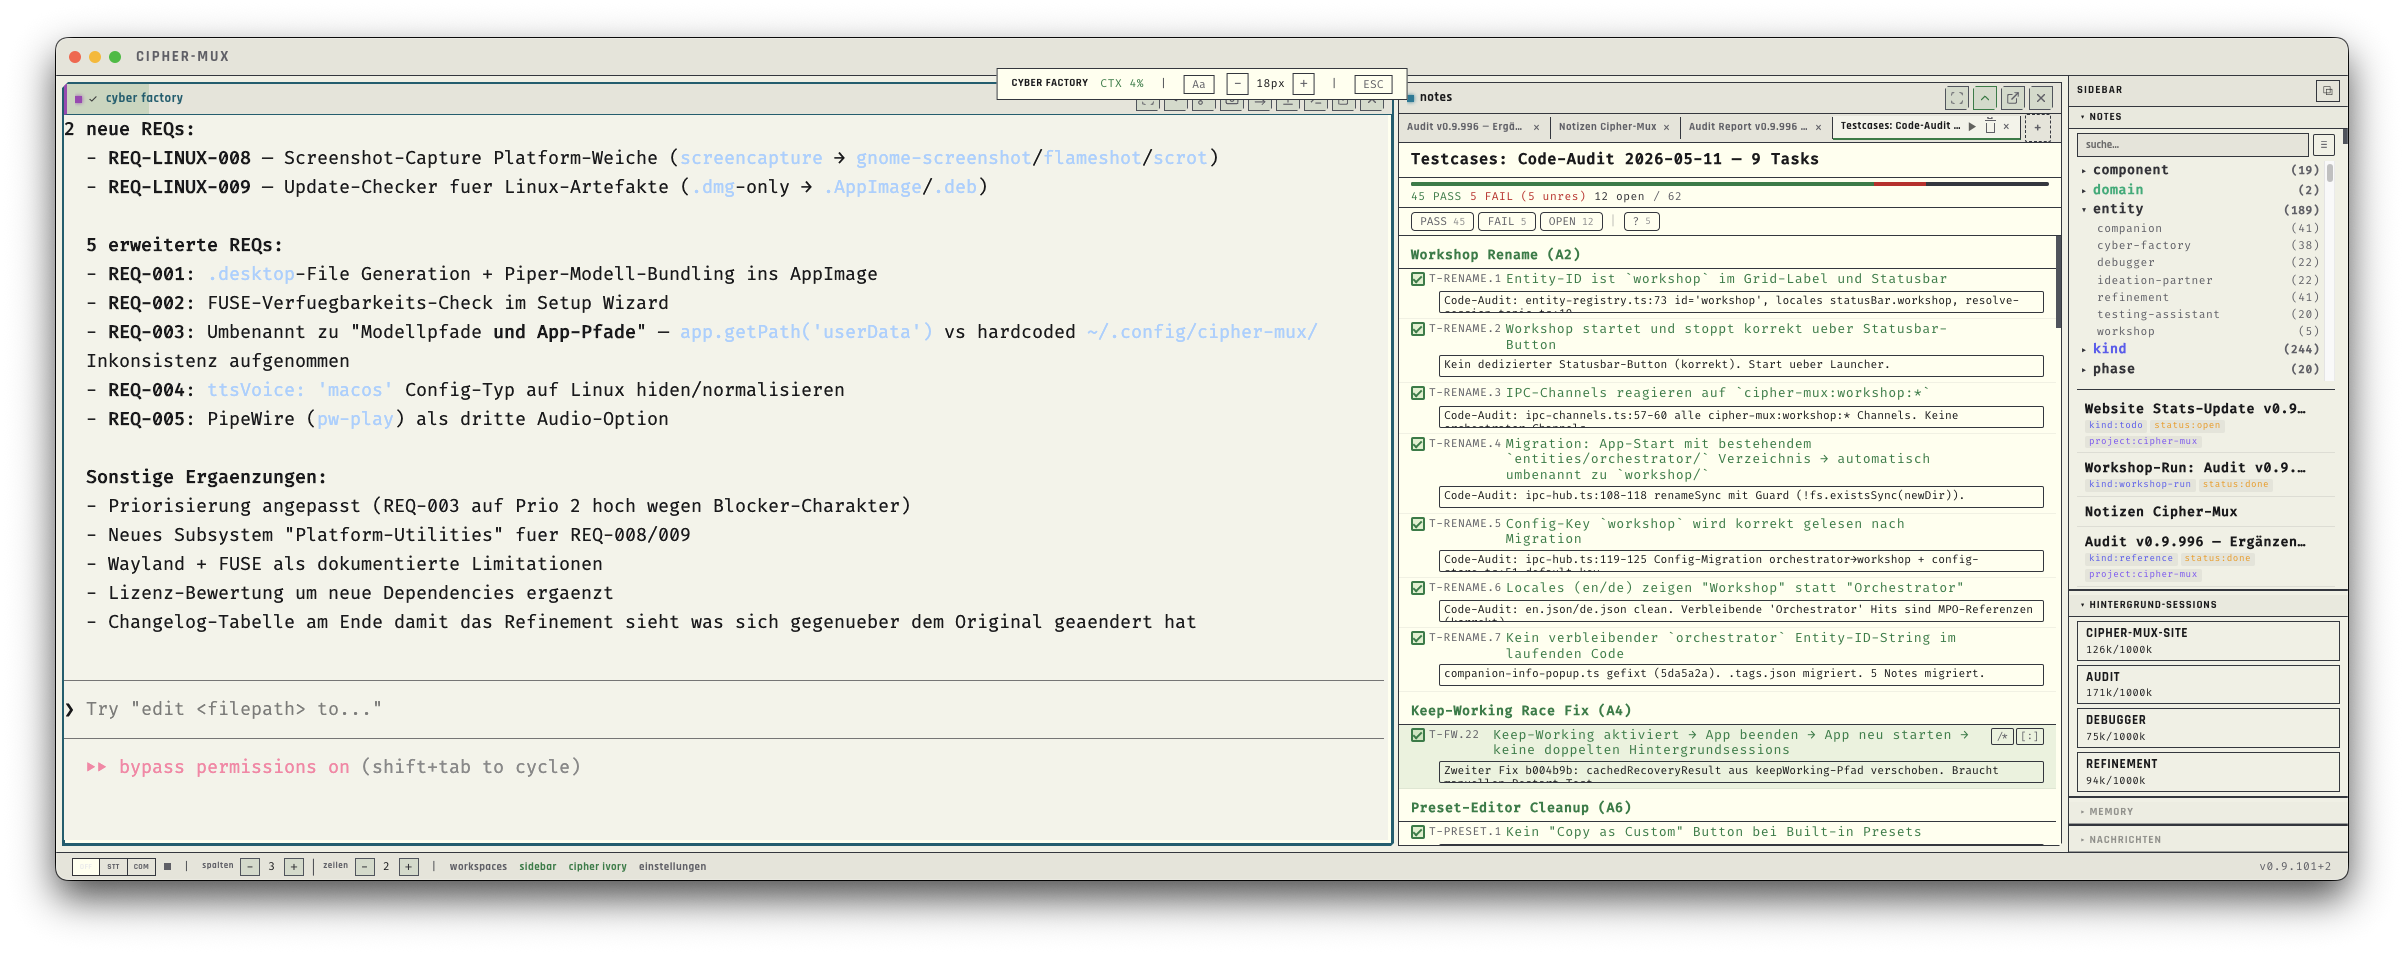
Task: Select the OFF voice mode toggle
Action: tap(86, 867)
